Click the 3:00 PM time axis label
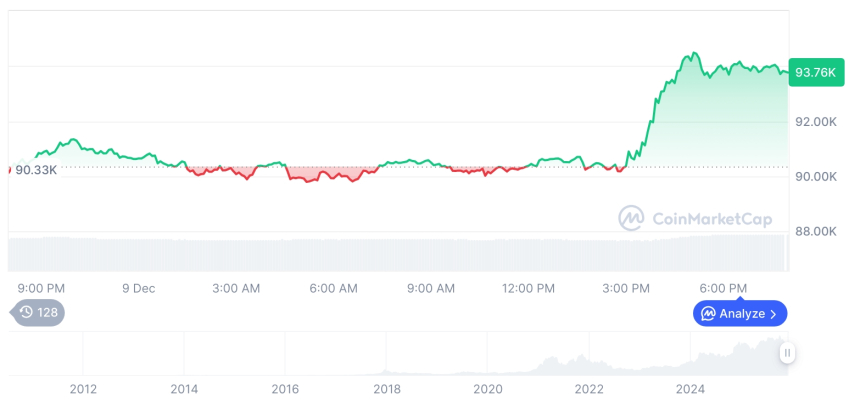The height and width of the screenshot is (401, 860). click(x=626, y=288)
